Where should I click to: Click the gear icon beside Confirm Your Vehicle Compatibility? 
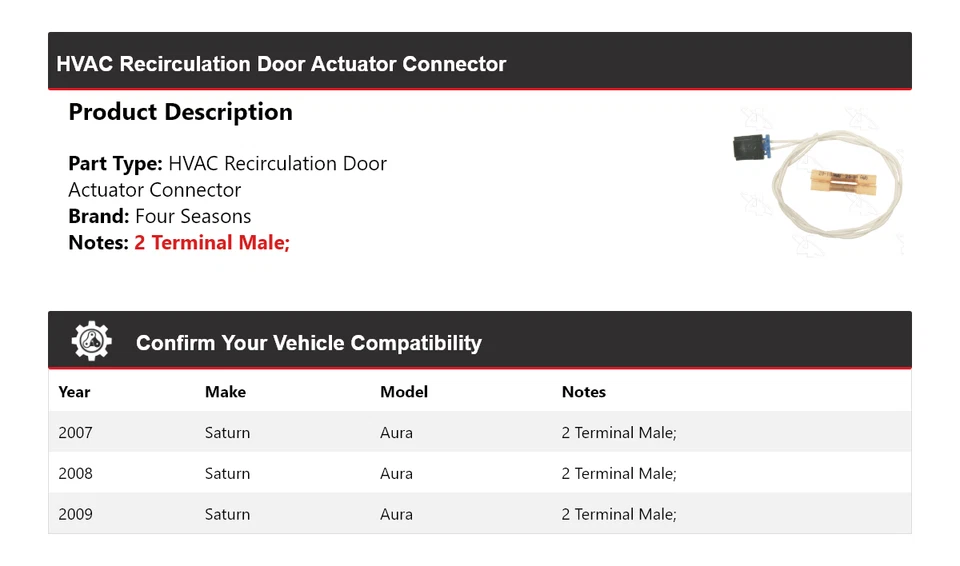pos(92,341)
